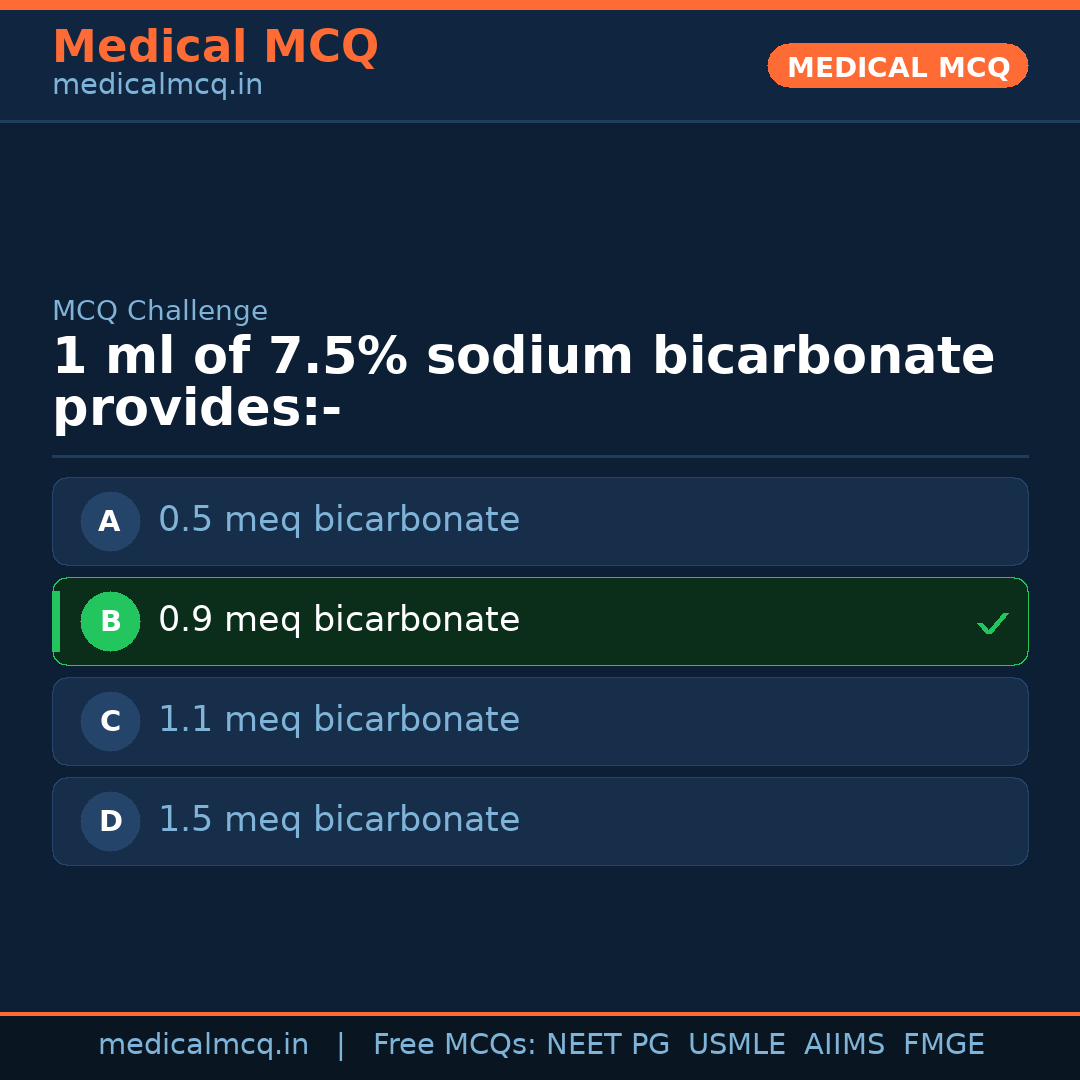Select the 0.9 meq bicarbonate answer text
This screenshot has height=1080, width=1080.
point(339,620)
